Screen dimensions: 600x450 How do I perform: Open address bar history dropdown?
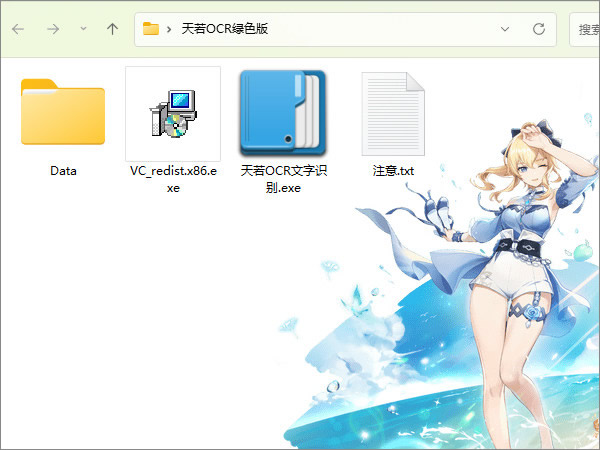click(505, 29)
